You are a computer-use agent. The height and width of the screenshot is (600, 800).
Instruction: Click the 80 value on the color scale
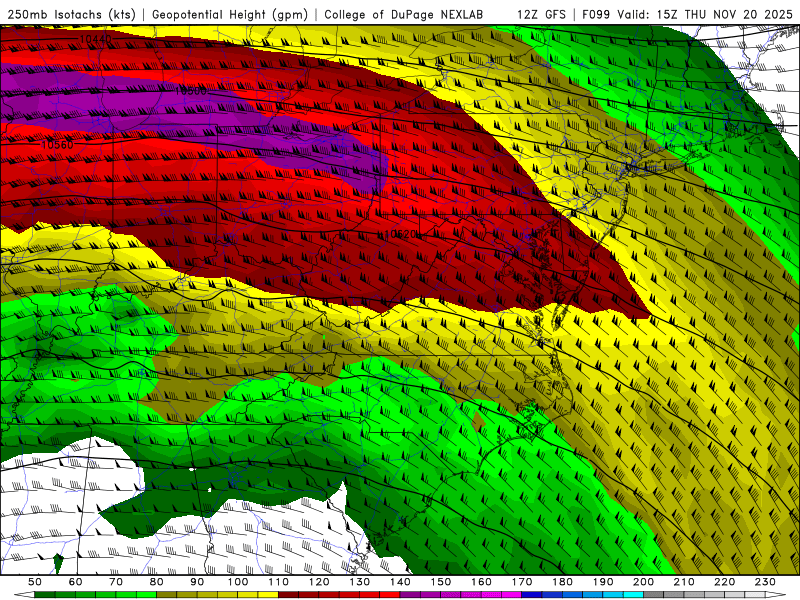(156, 582)
